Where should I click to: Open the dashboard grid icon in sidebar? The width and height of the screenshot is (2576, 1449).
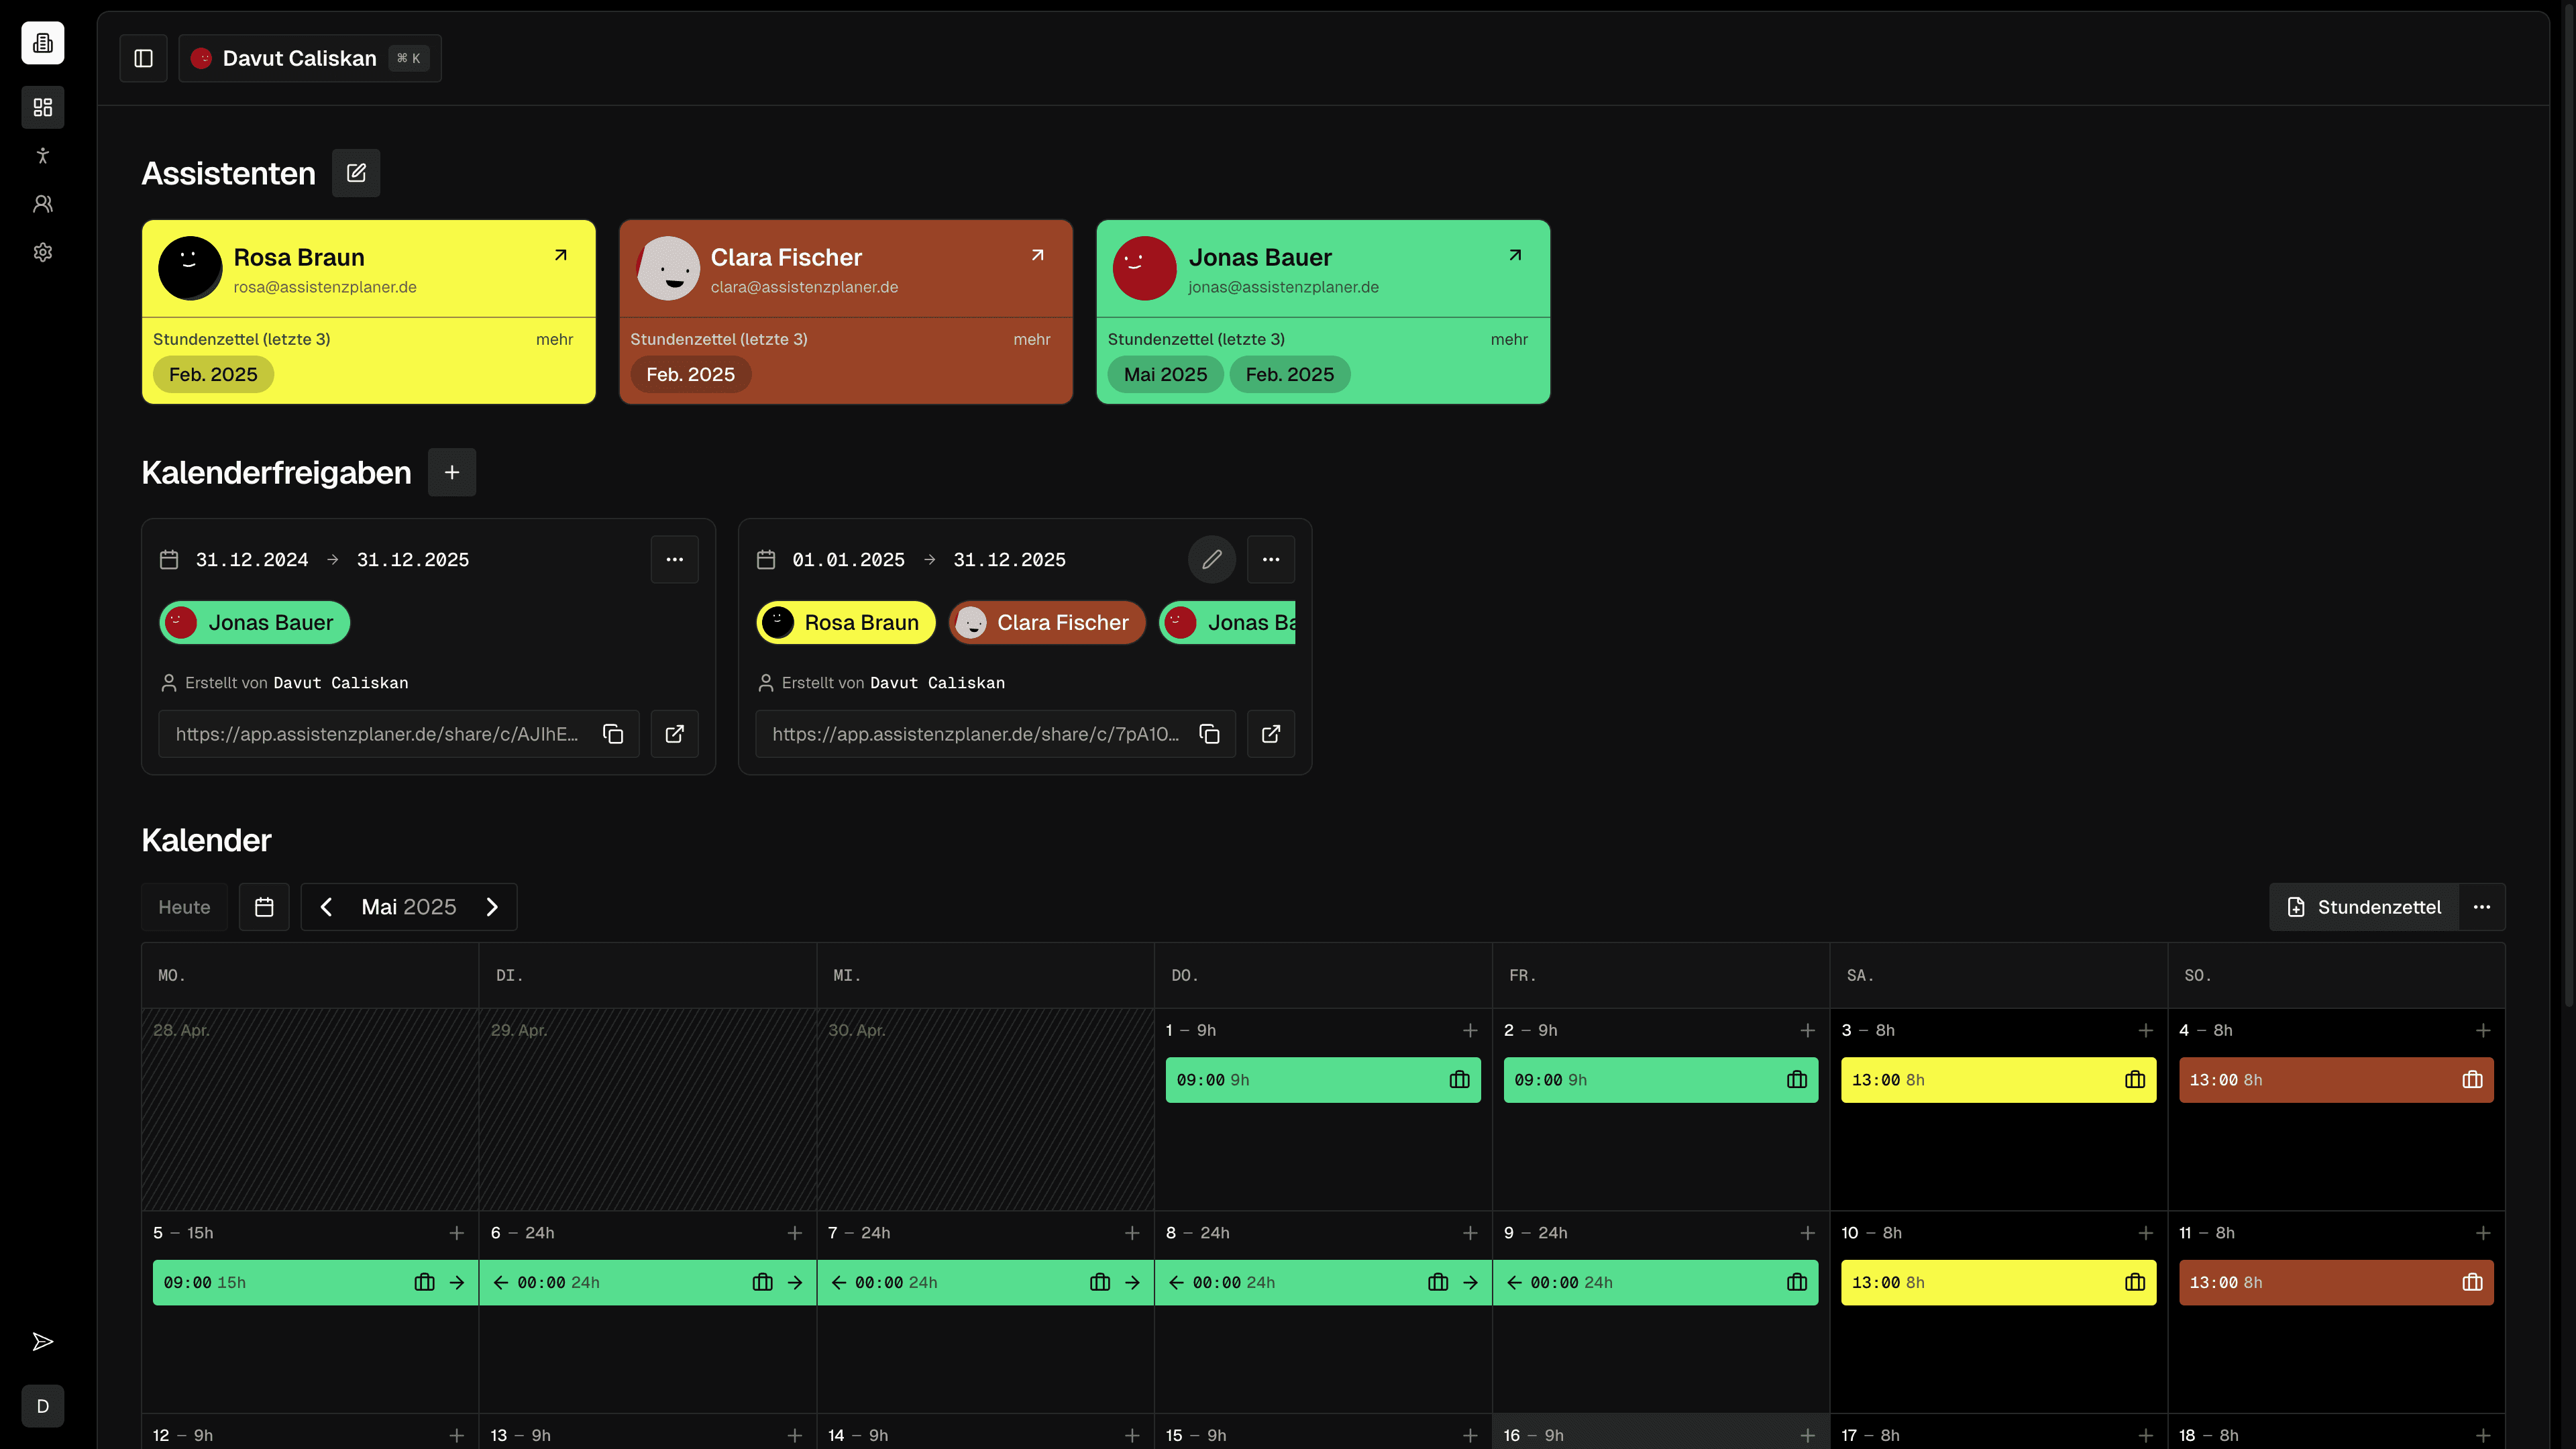click(x=43, y=107)
